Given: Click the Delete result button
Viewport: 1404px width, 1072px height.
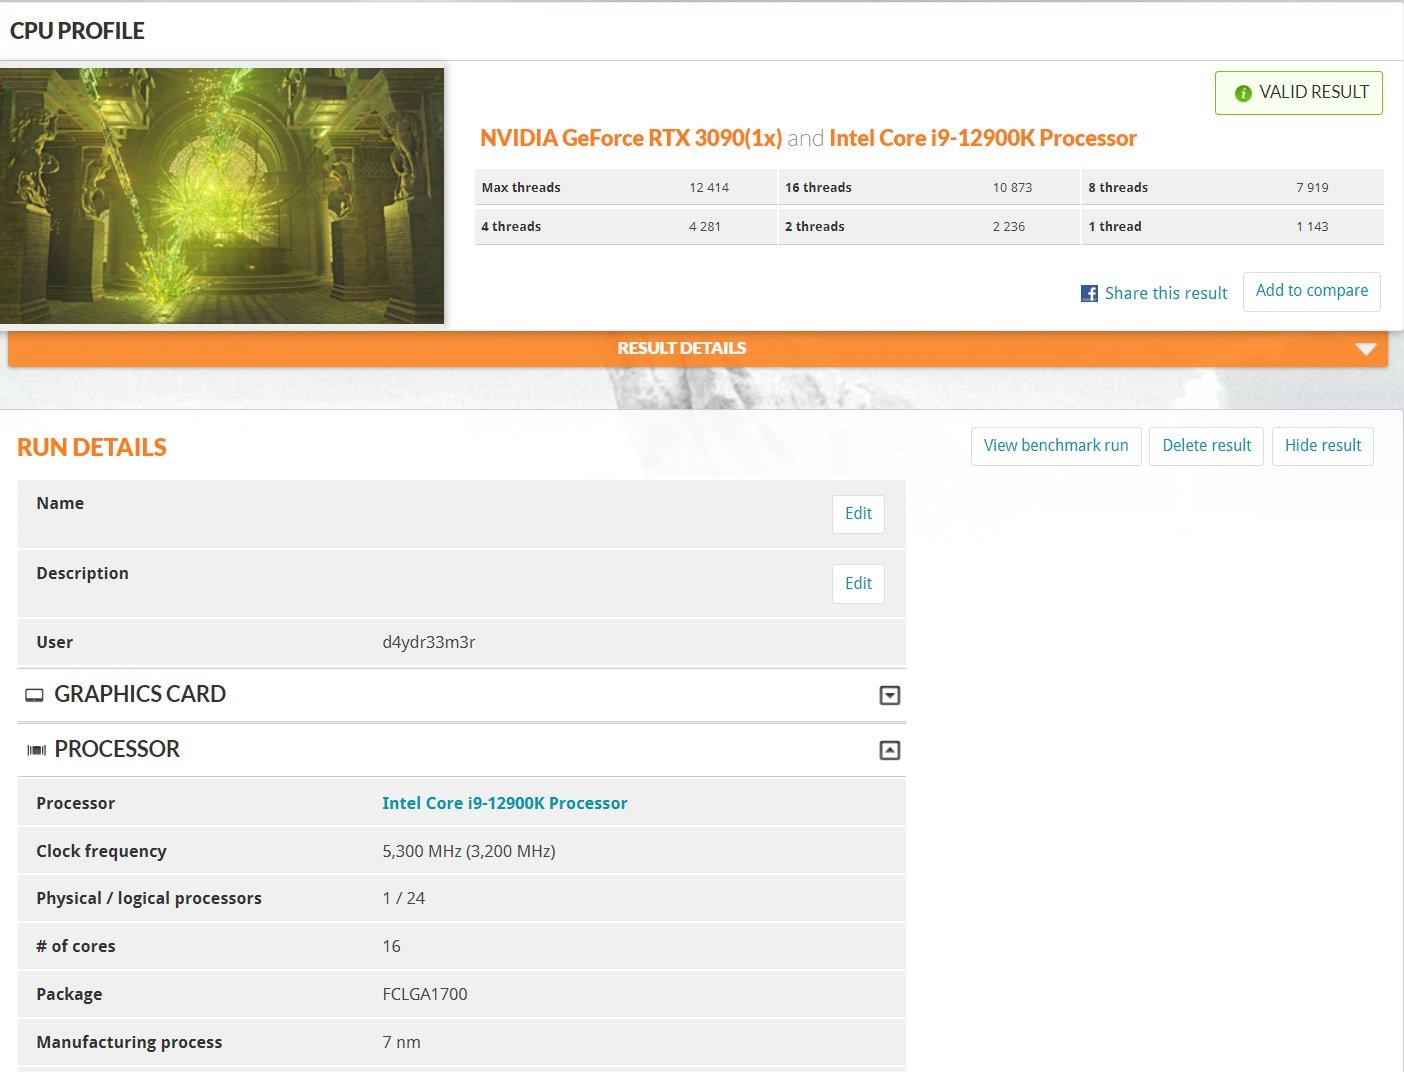Looking at the screenshot, I should 1206,446.
